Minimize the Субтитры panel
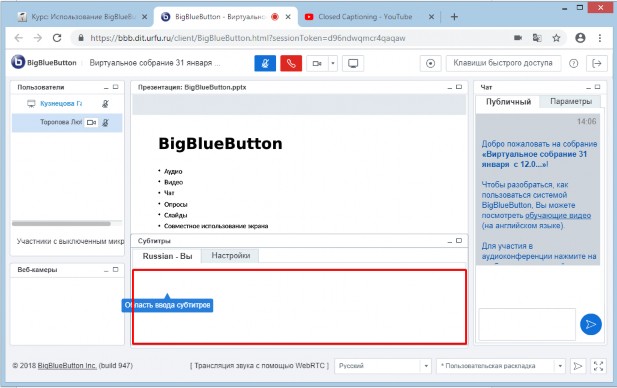The width and height of the screenshot is (617, 388). (x=450, y=241)
